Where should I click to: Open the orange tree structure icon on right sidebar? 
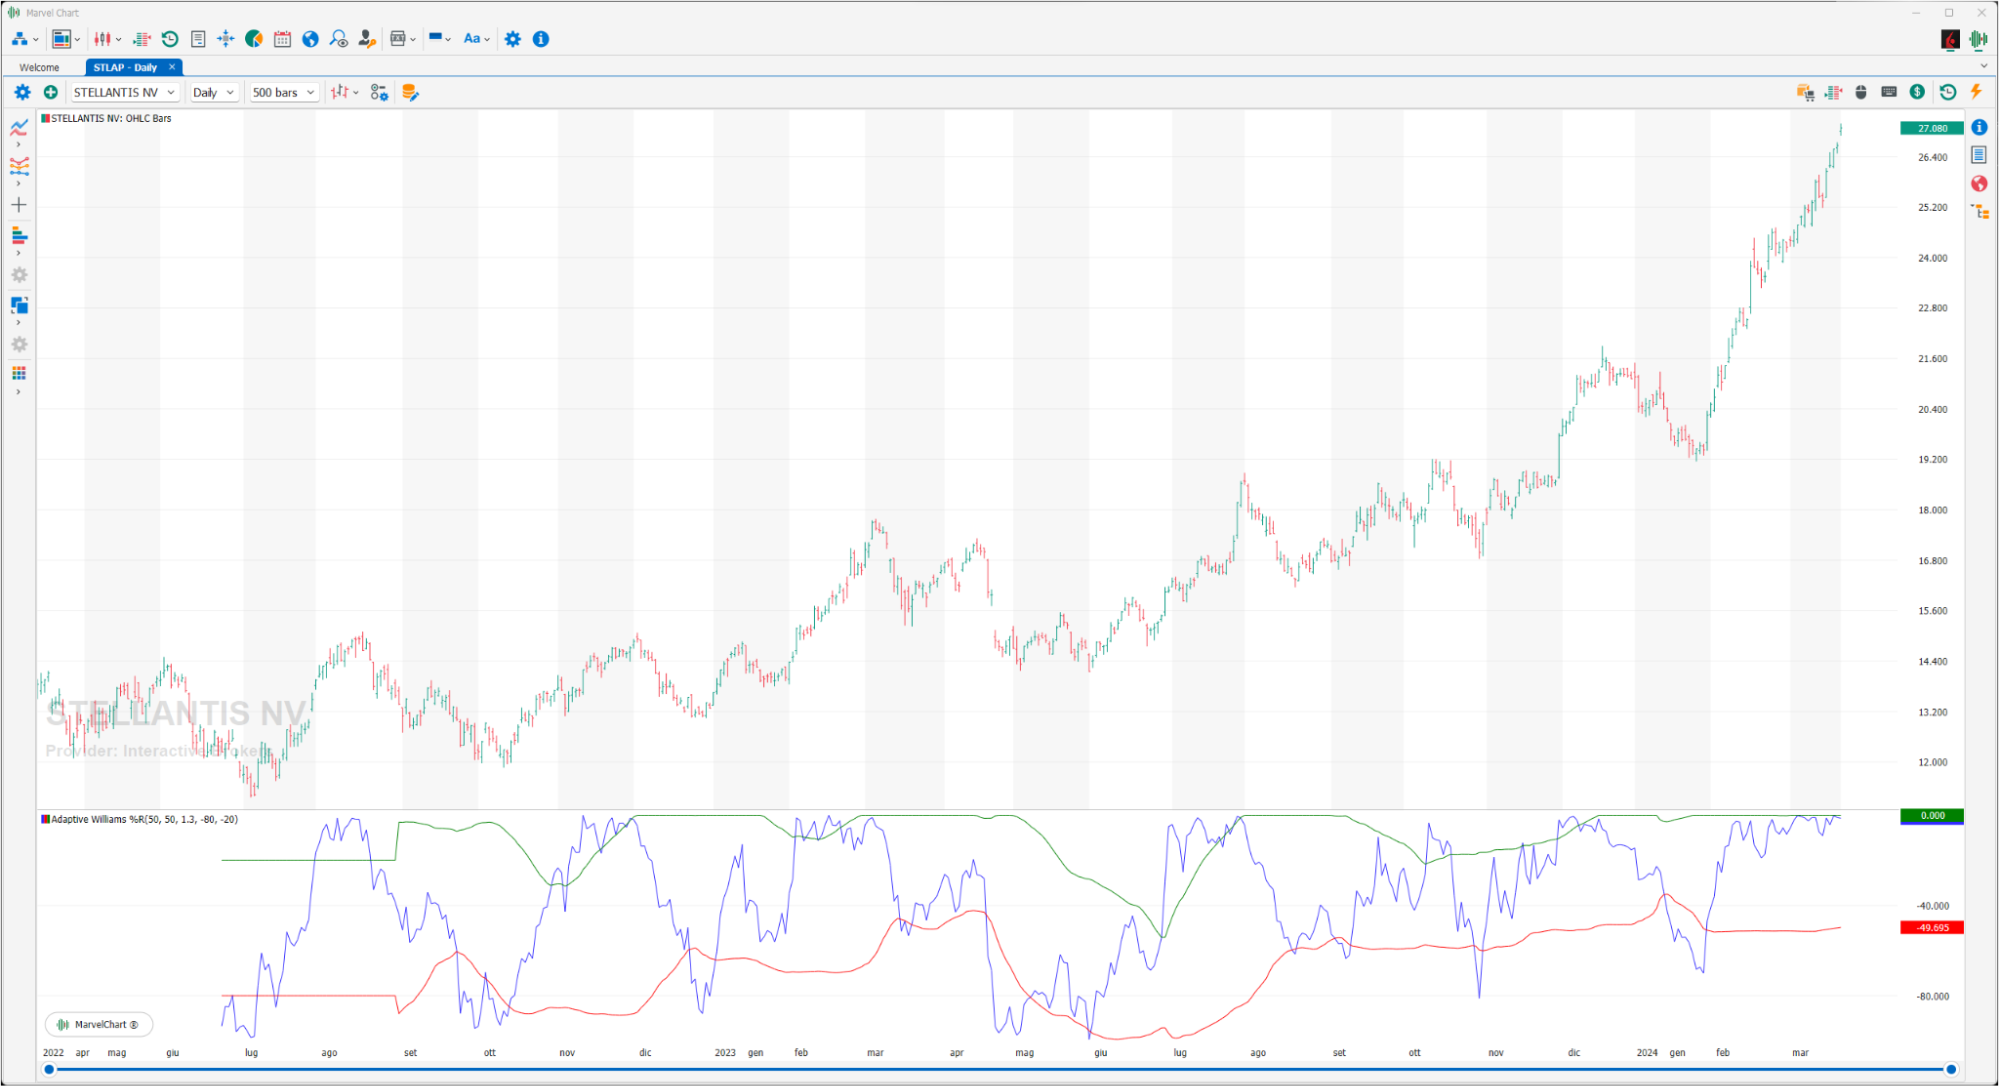pyautogui.click(x=1979, y=212)
